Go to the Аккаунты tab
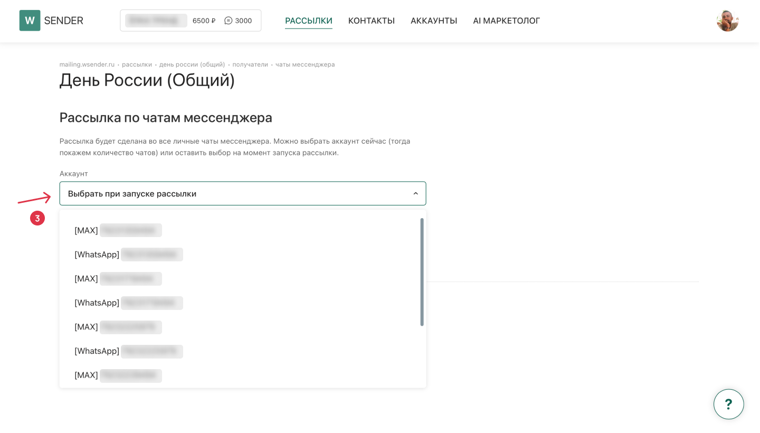This screenshot has height=433, width=760. point(434,21)
